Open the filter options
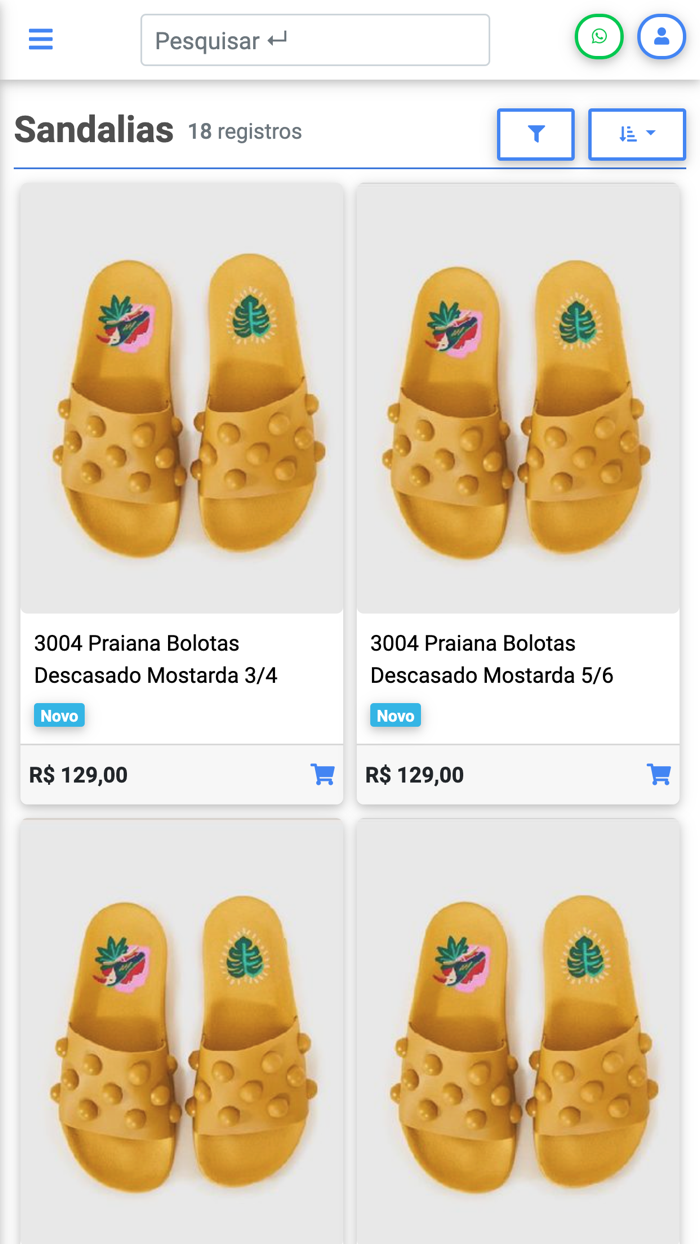700x1244 pixels. coord(536,134)
